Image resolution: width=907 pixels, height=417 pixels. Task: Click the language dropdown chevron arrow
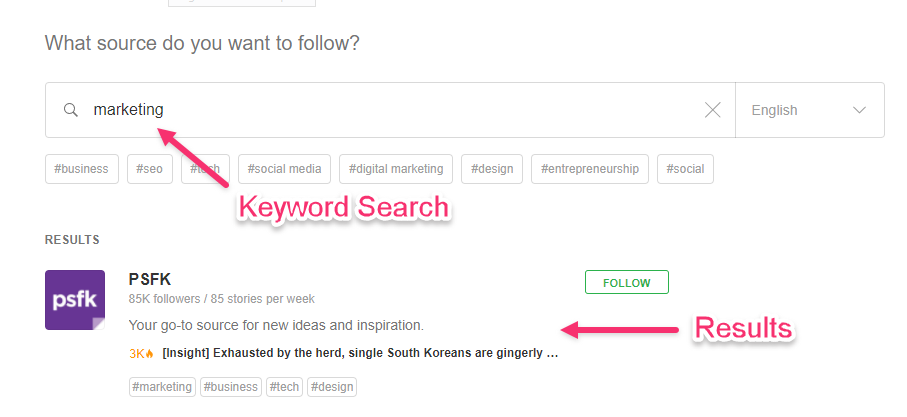(x=860, y=110)
